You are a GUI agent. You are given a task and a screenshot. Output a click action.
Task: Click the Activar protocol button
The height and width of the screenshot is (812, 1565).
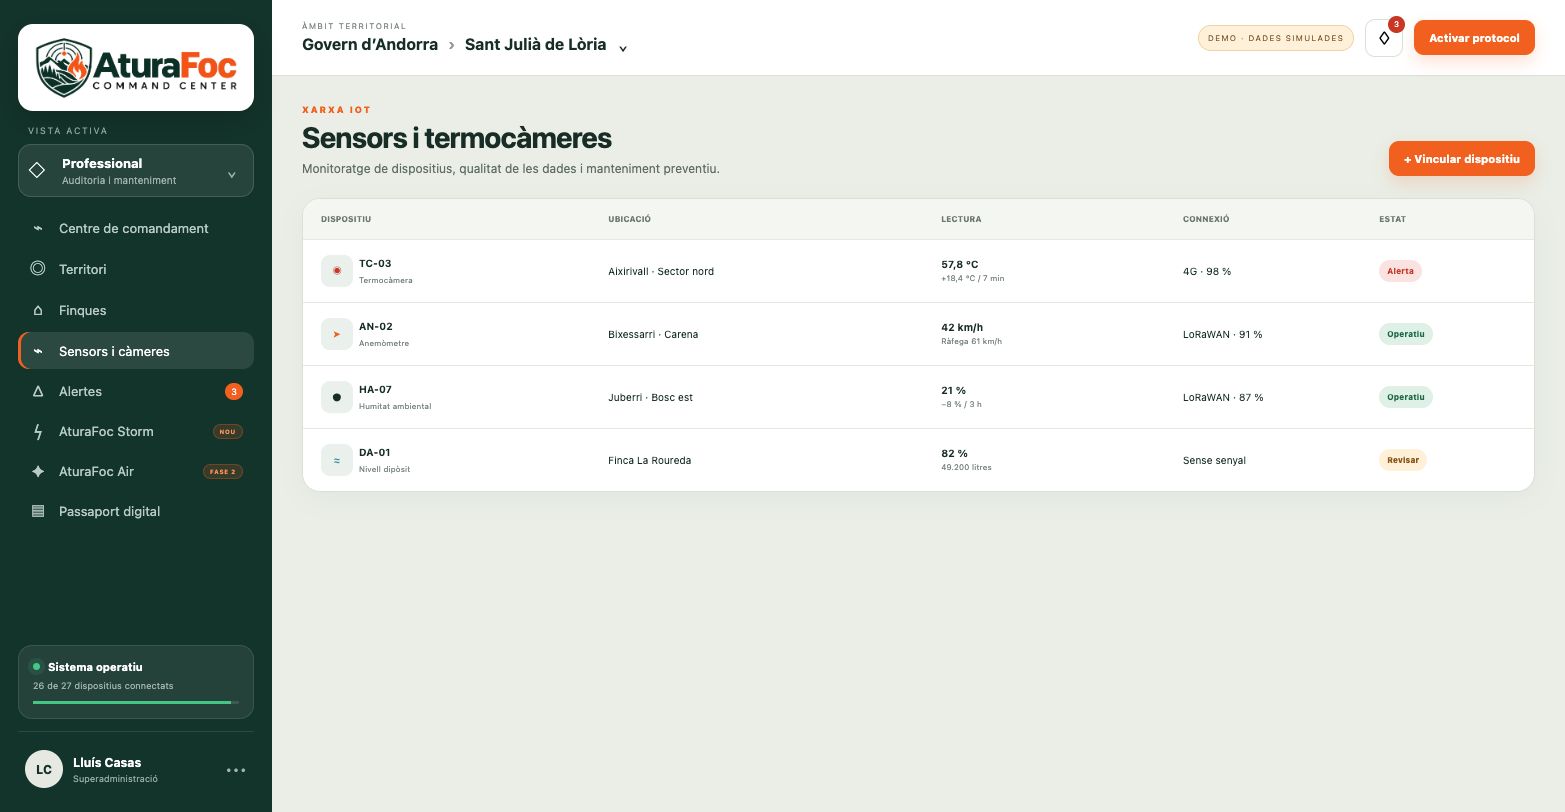pyautogui.click(x=1474, y=38)
